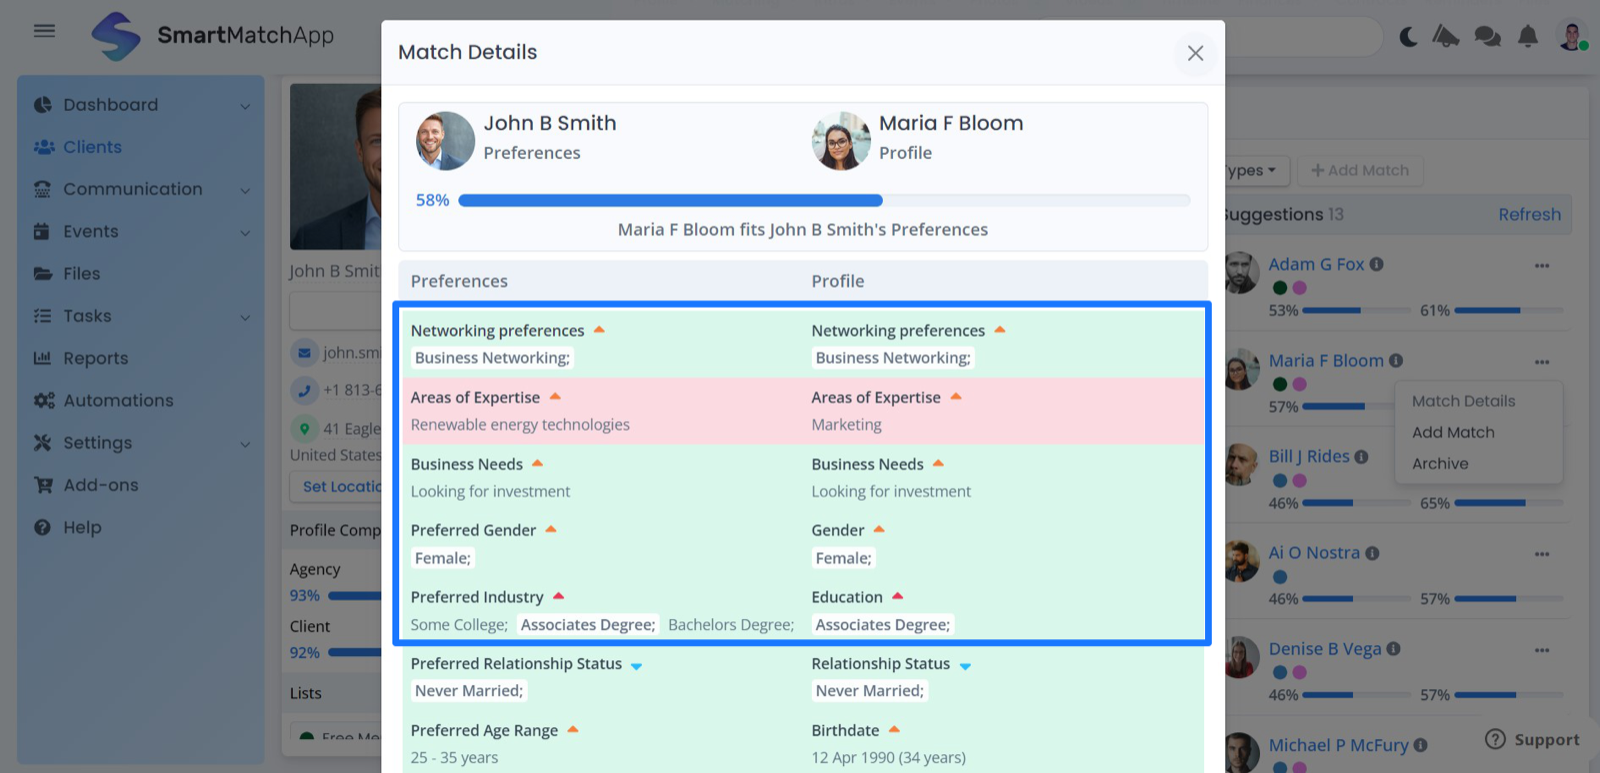Image resolution: width=1600 pixels, height=773 pixels.
Task: Click the announcements icon beside the moon
Action: point(1446,37)
